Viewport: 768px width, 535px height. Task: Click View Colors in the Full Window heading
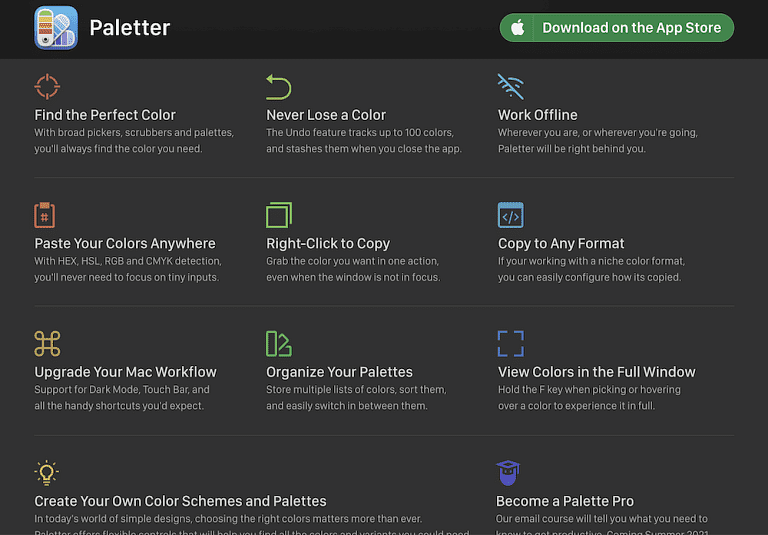click(x=597, y=372)
